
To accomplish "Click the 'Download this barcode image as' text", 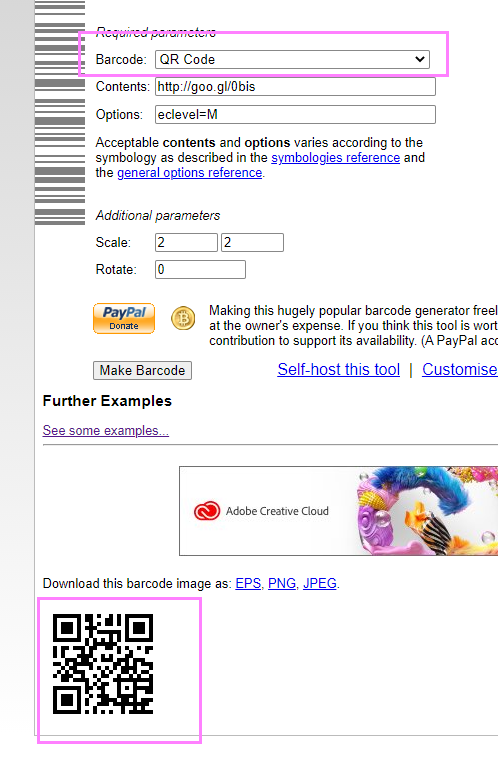I will (x=137, y=583).
